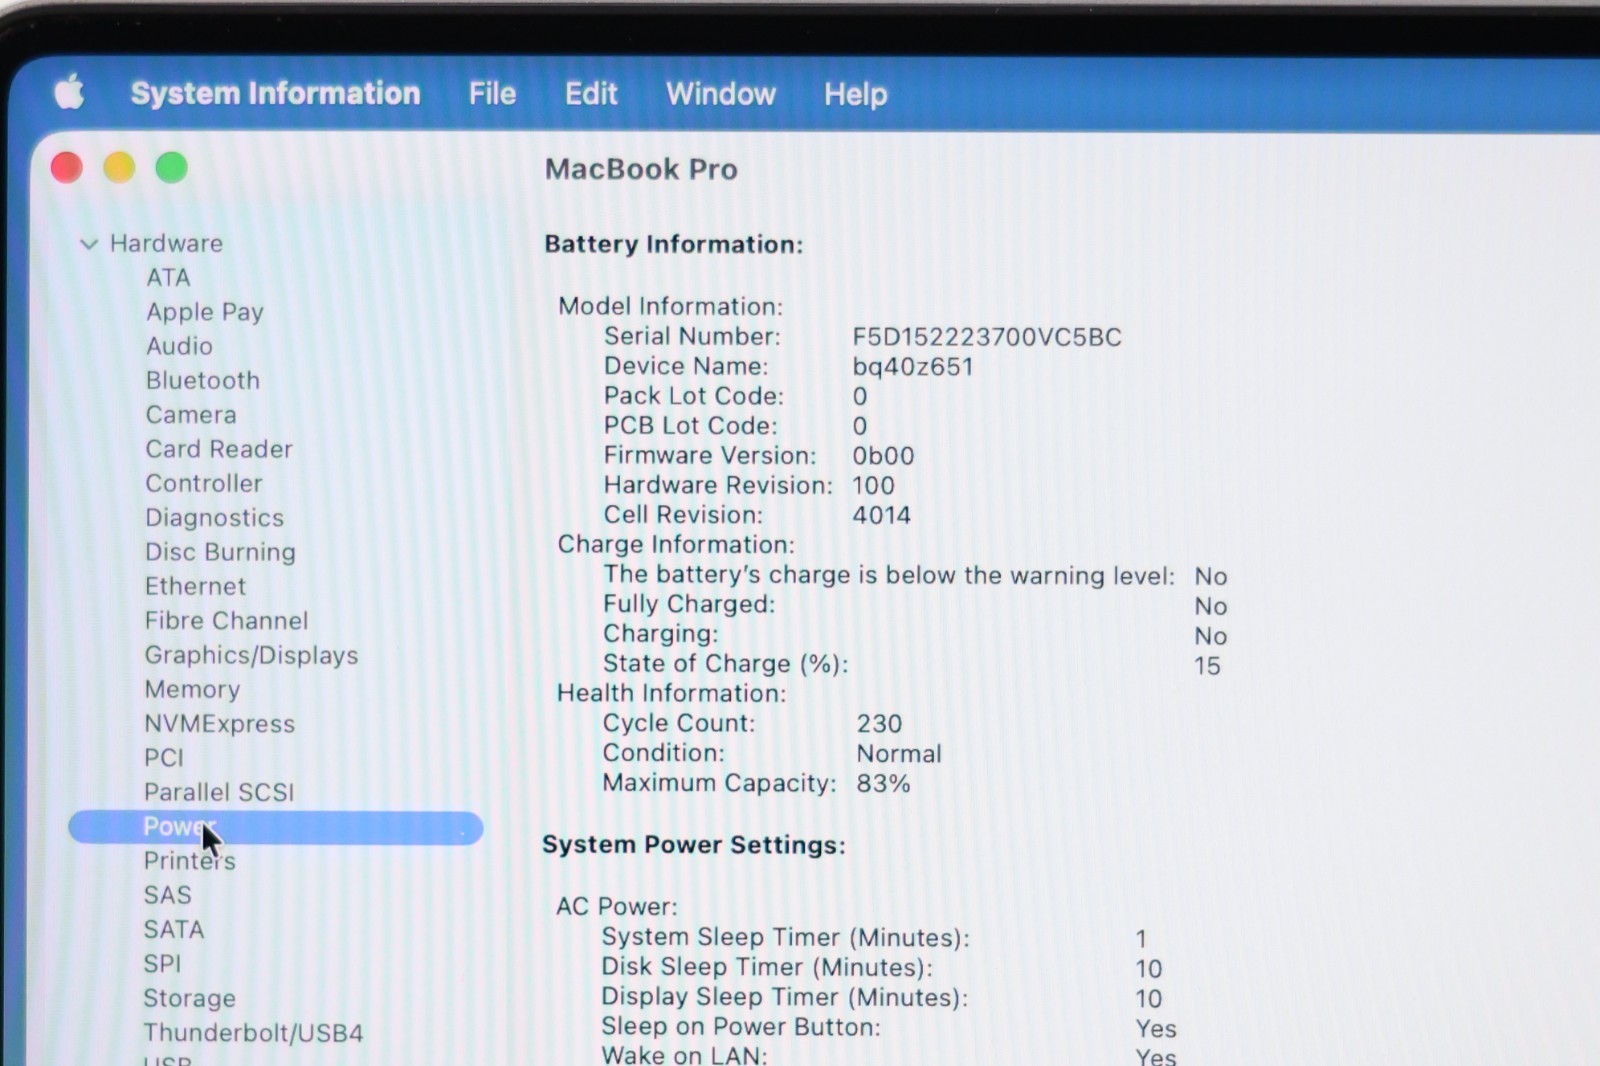The height and width of the screenshot is (1066, 1600).
Task: Click the Maximum Capacity 83% value
Action: [x=883, y=783]
